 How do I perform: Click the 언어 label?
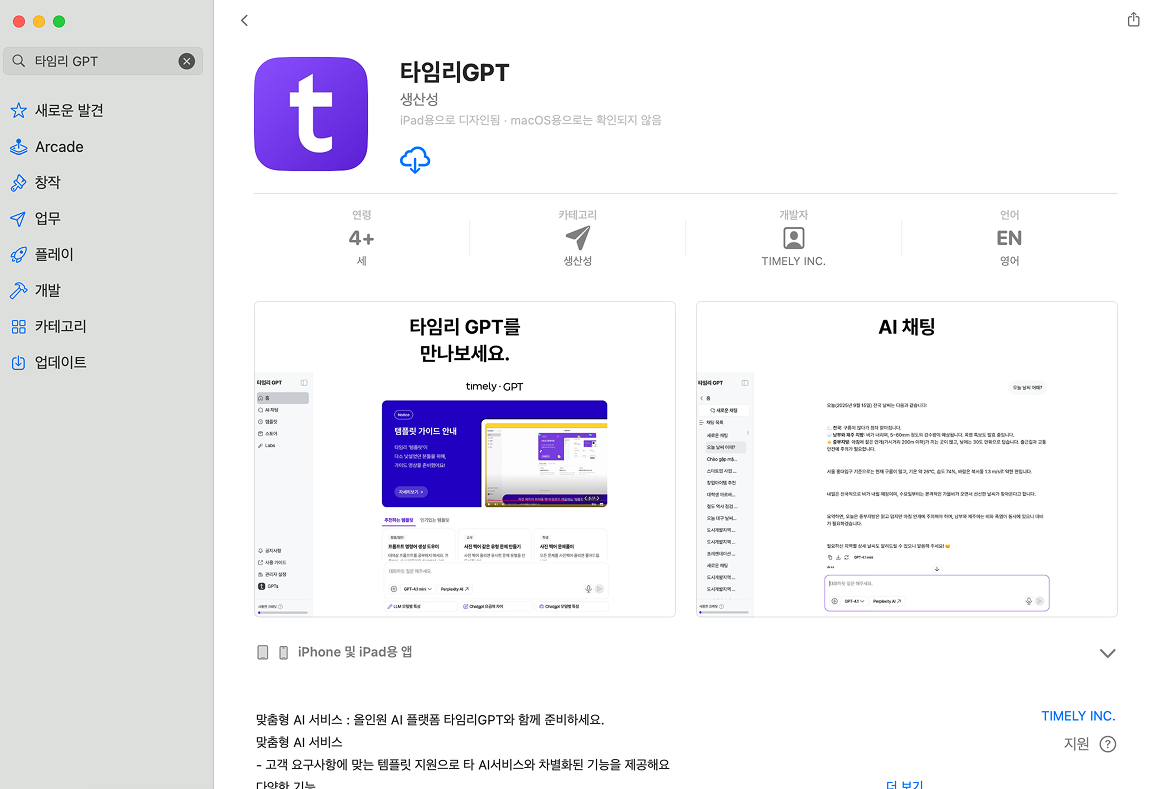click(1009, 215)
